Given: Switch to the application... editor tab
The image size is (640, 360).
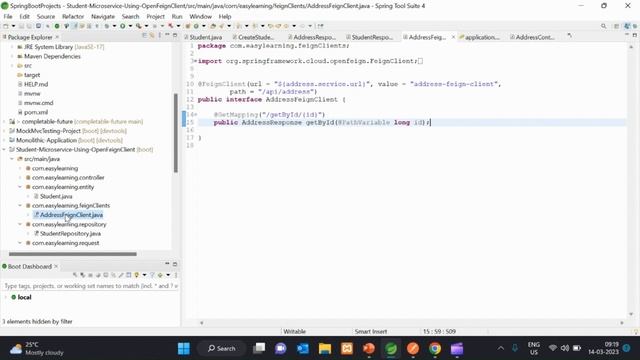Looking at the screenshot, I should pos(480,37).
